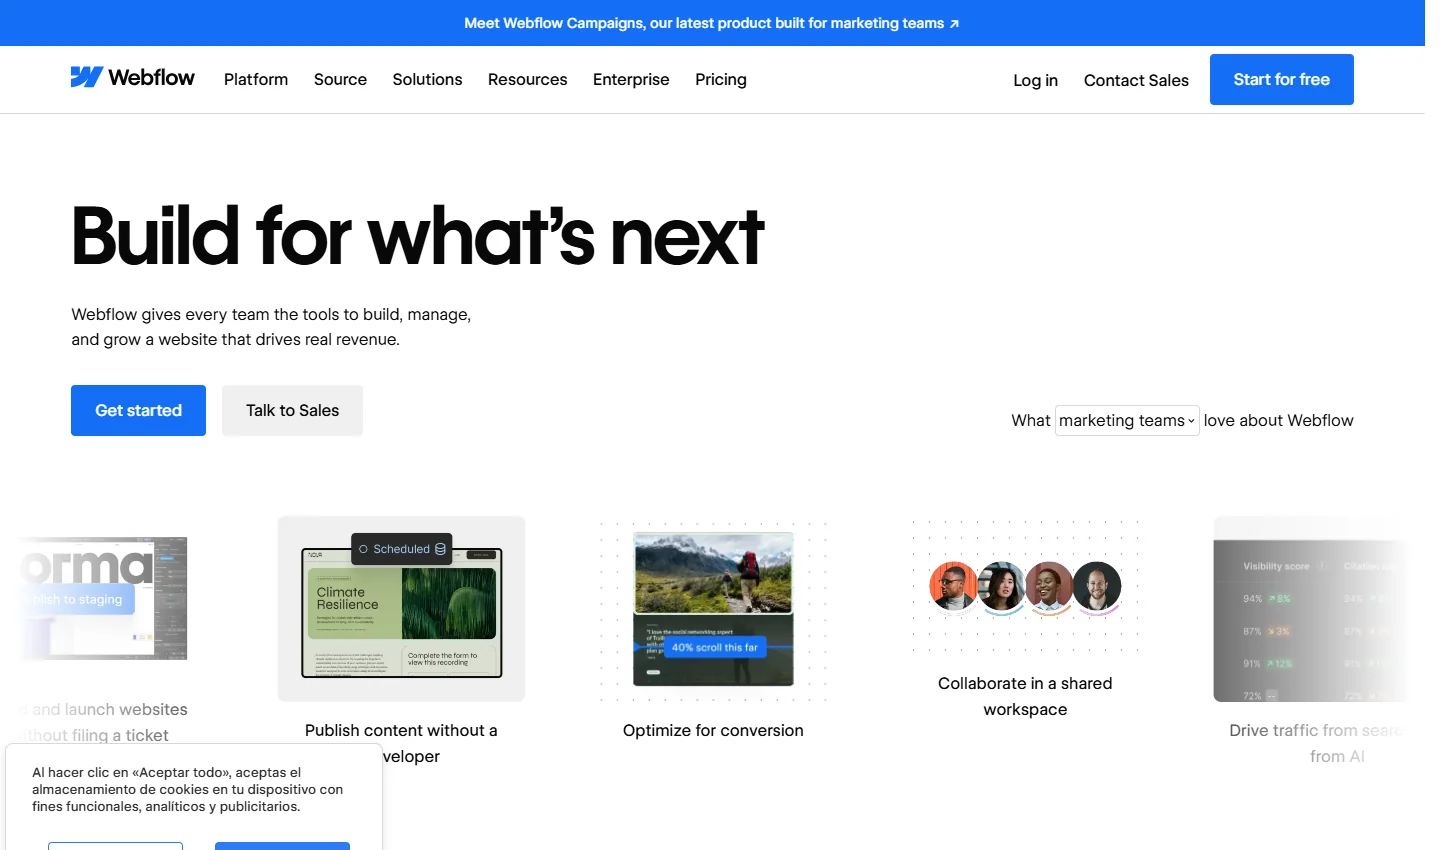Viewport: 1440px width, 850px height.
Task: Open the Resources menu
Action: click(527, 79)
